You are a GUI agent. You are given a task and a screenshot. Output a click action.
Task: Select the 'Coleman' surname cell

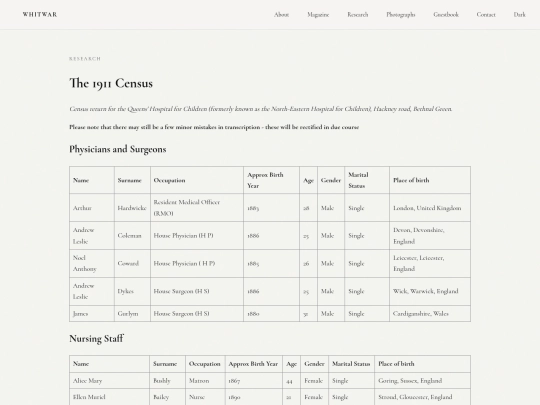tap(132, 236)
